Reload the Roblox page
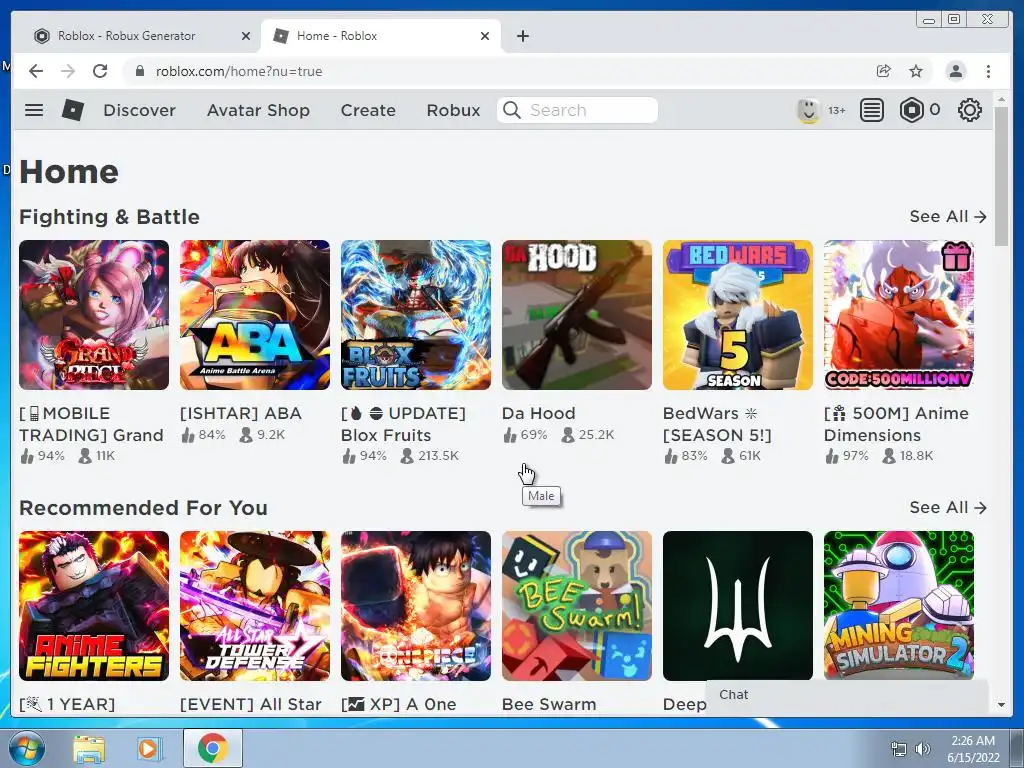1024x768 pixels. coord(100,71)
